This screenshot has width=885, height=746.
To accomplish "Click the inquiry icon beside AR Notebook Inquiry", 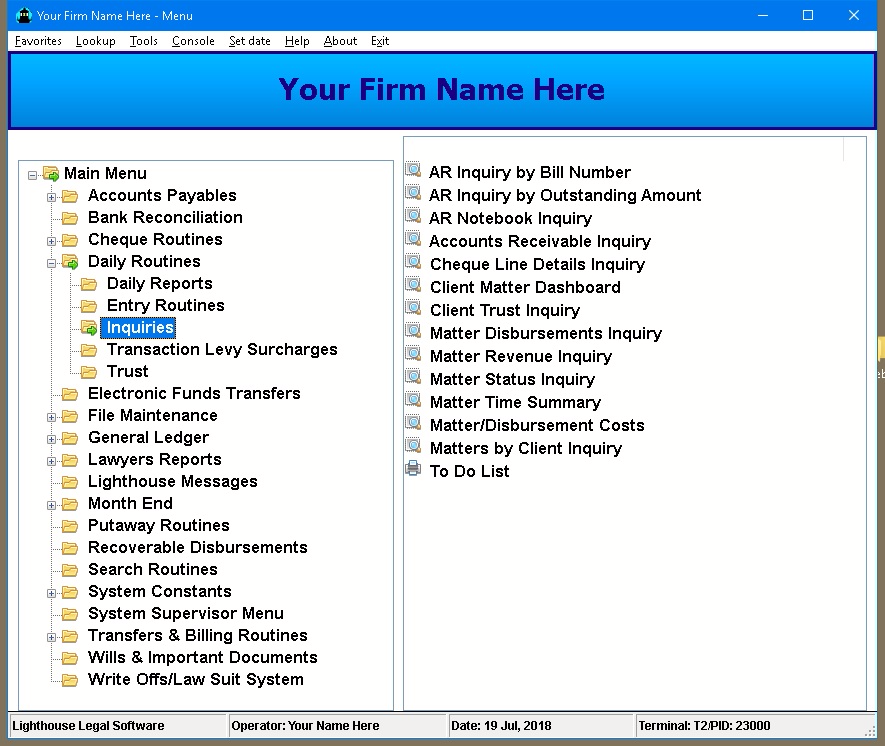I will pyautogui.click(x=413, y=217).
